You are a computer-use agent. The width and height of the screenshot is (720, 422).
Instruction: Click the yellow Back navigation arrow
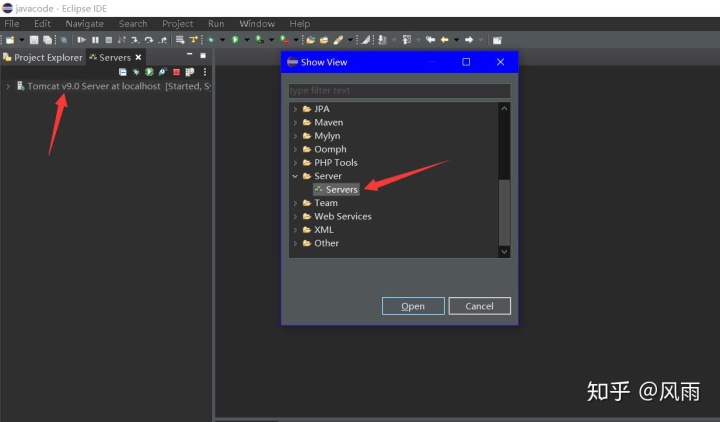[444, 40]
